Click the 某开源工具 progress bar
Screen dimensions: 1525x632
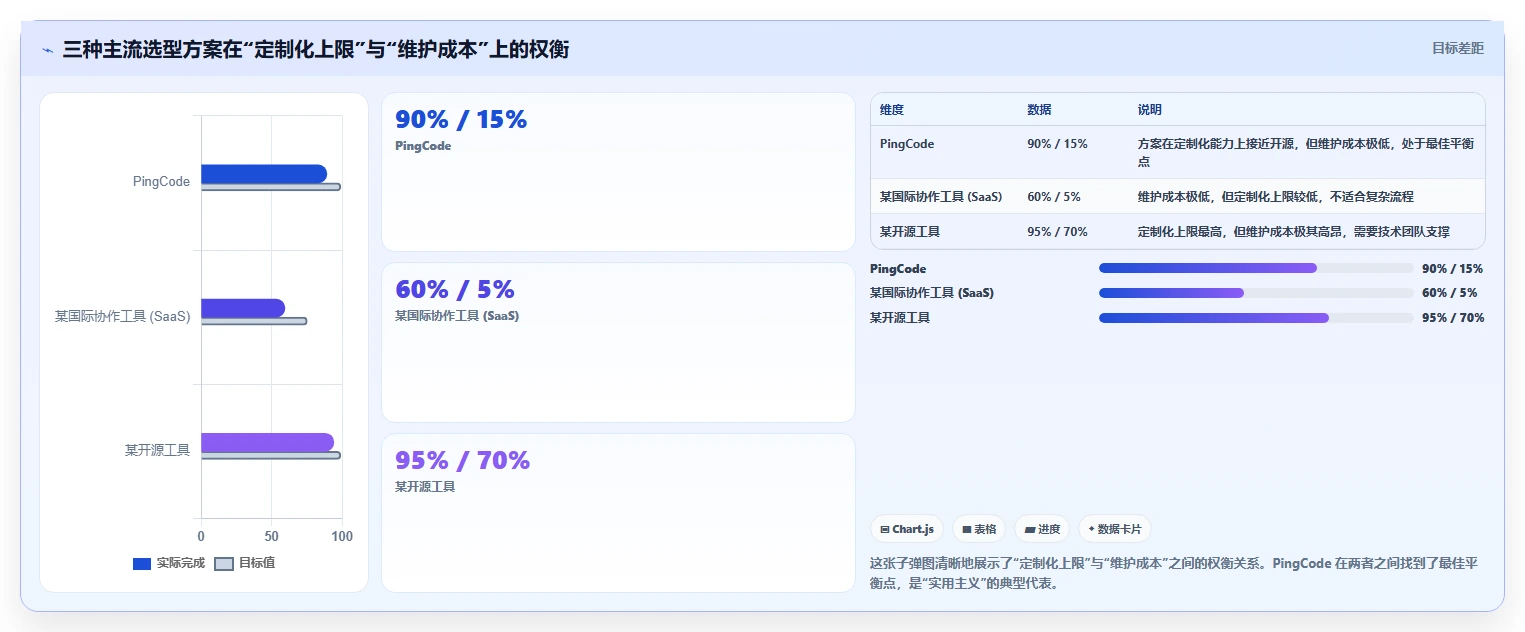tap(1256, 318)
